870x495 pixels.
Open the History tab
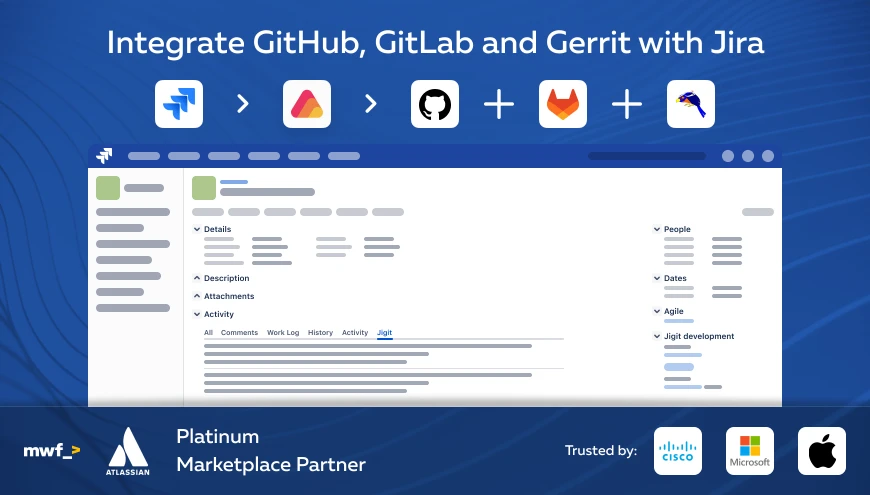click(x=320, y=332)
